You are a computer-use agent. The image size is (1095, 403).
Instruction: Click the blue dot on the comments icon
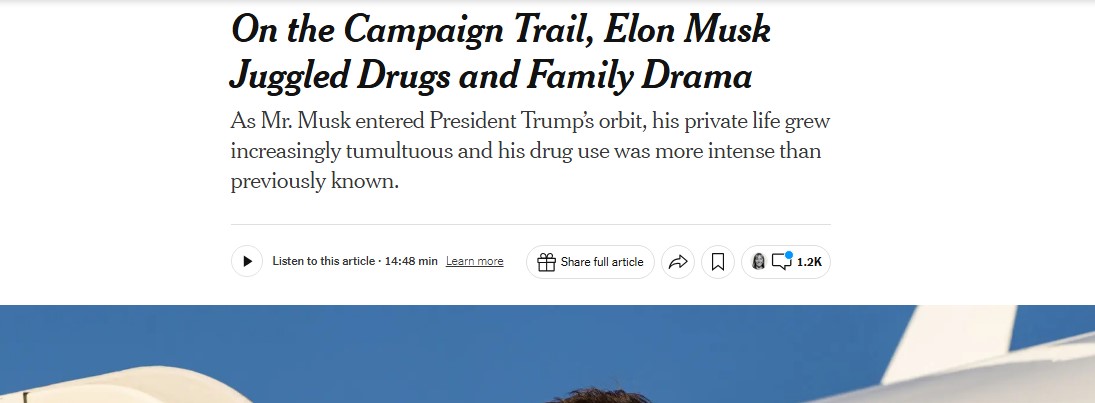coord(789,255)
